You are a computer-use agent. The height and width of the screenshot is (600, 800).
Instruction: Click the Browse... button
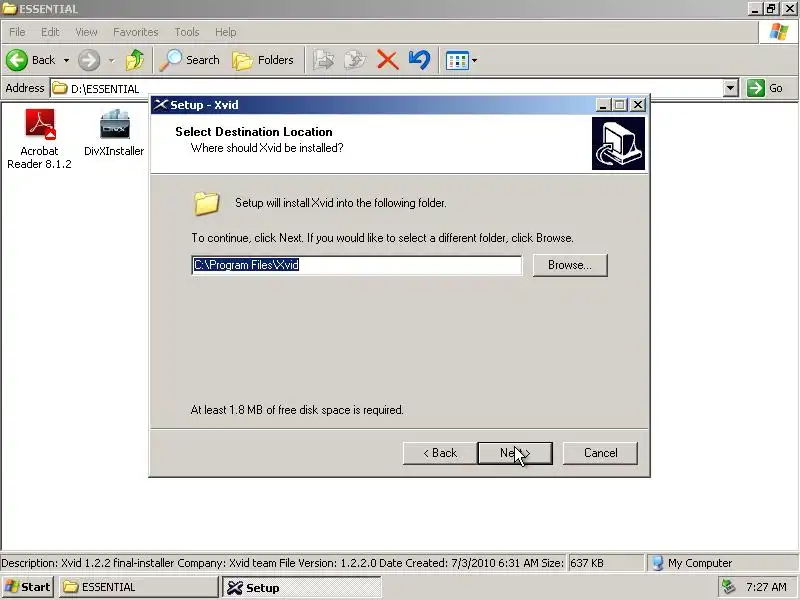pos(570,265)
